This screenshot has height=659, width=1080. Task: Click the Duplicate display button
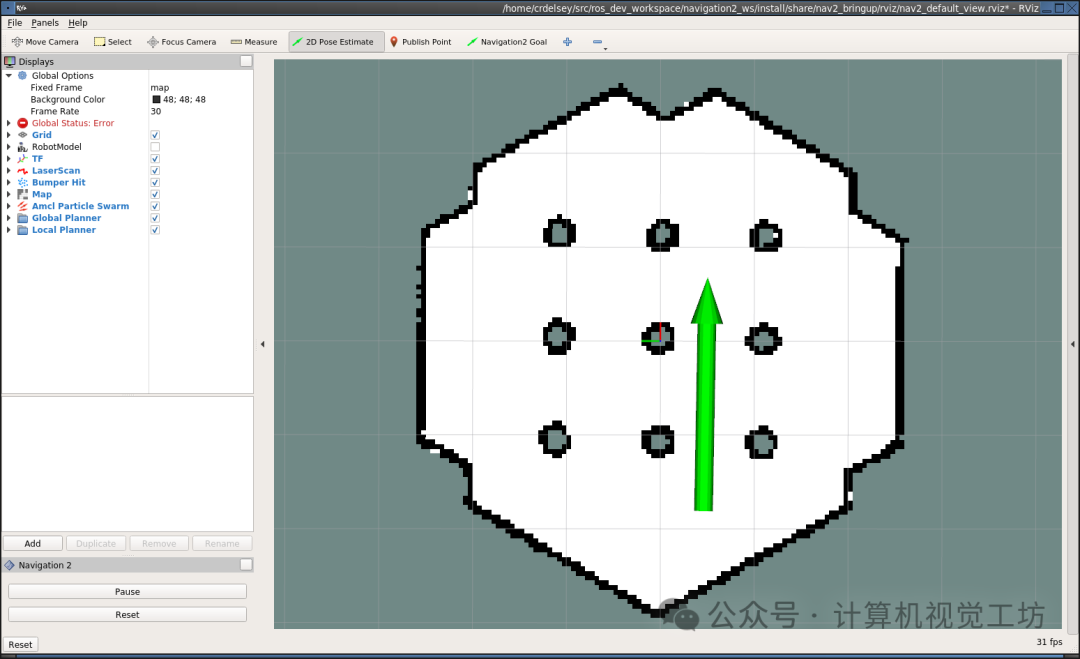click(x=96, y=543)
